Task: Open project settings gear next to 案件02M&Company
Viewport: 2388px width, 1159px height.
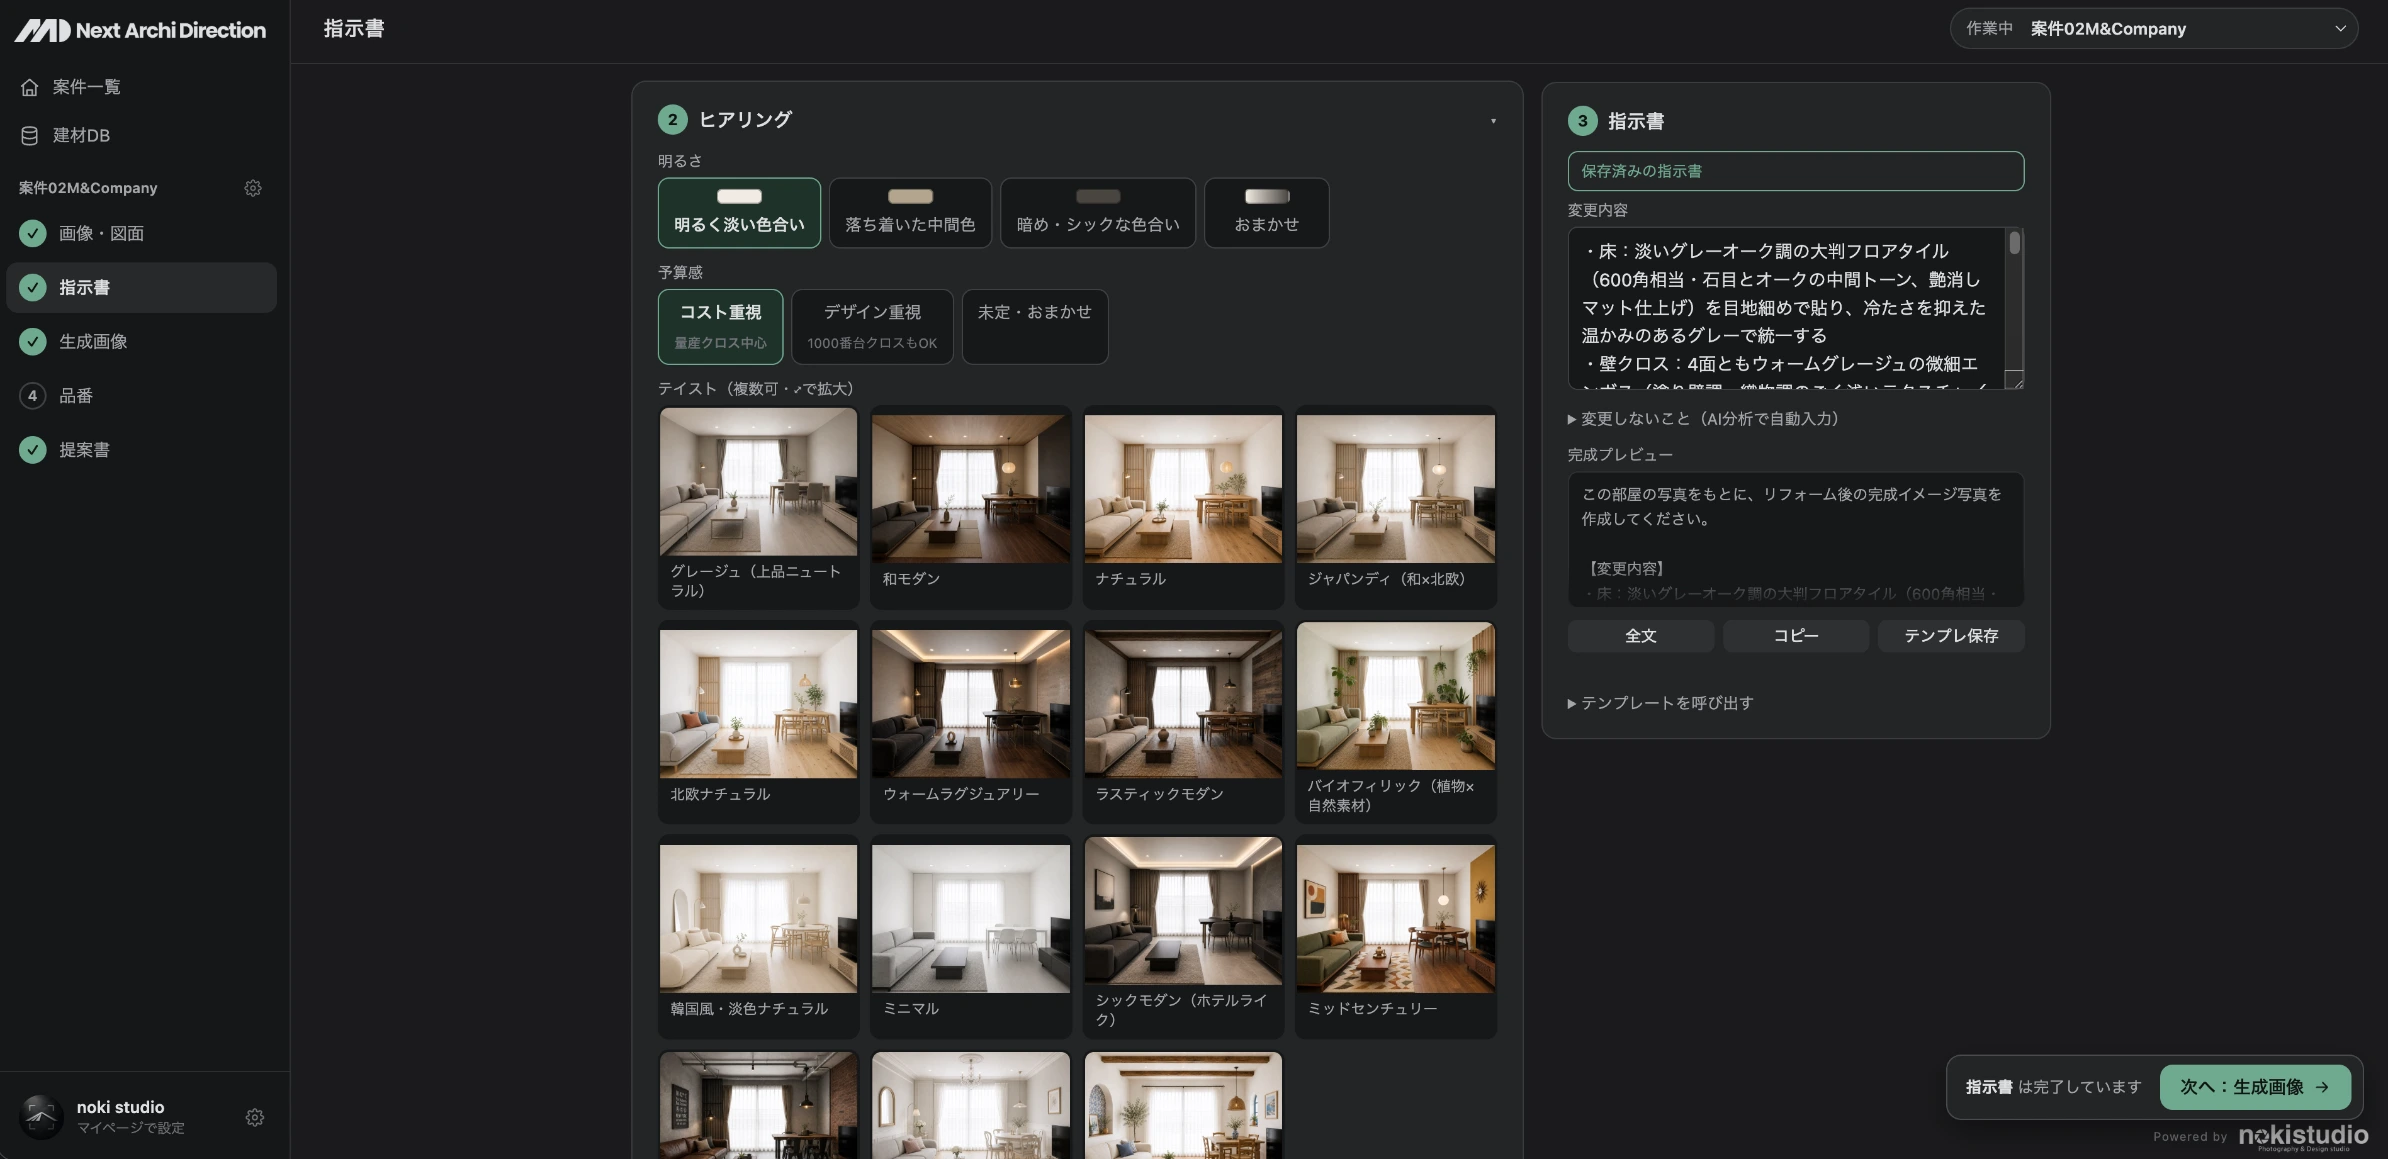Action: pos(253,188)
